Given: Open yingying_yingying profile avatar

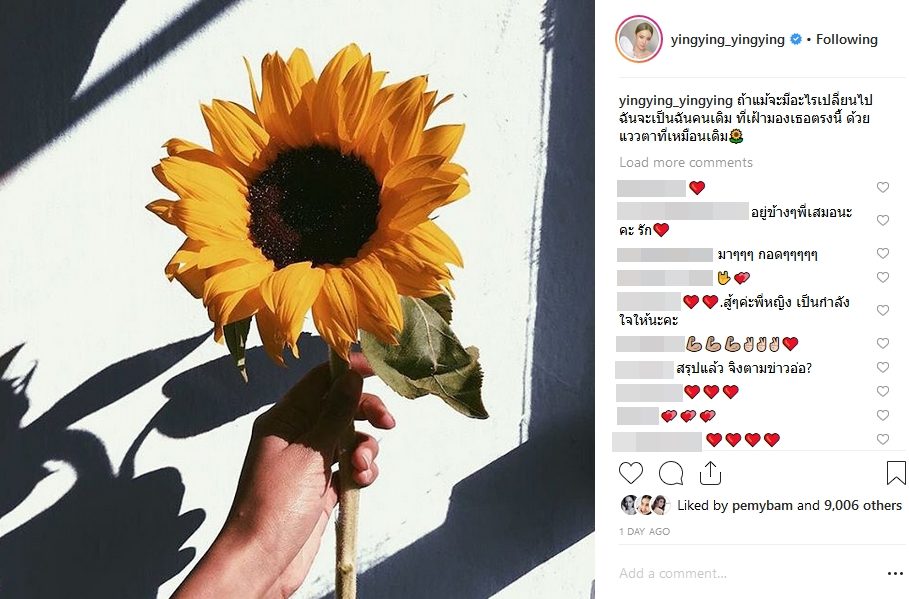Looking at the screenshot, I should point(638,39).
